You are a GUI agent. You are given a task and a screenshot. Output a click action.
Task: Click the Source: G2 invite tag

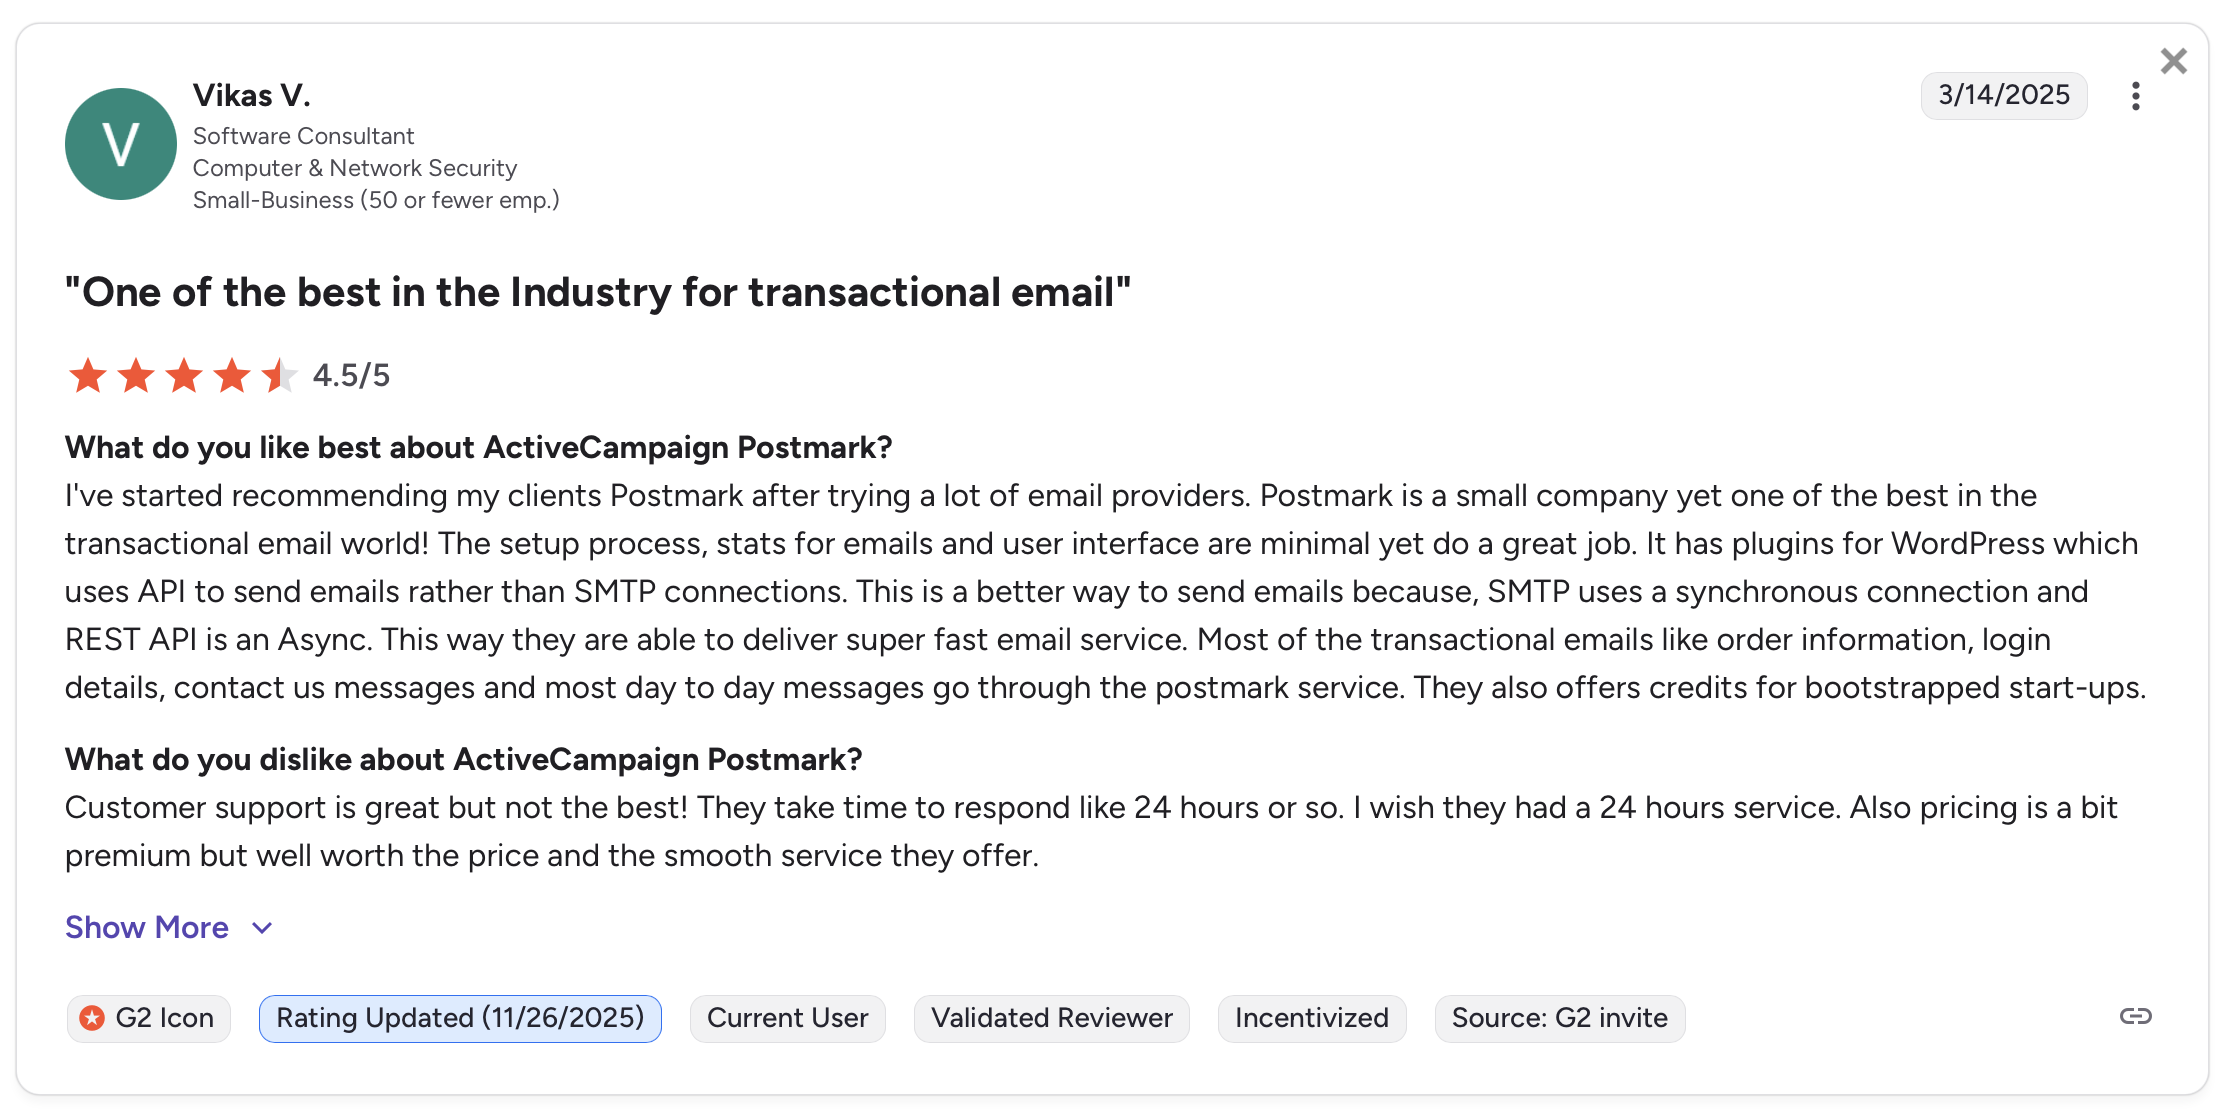coord(1559,1018)
